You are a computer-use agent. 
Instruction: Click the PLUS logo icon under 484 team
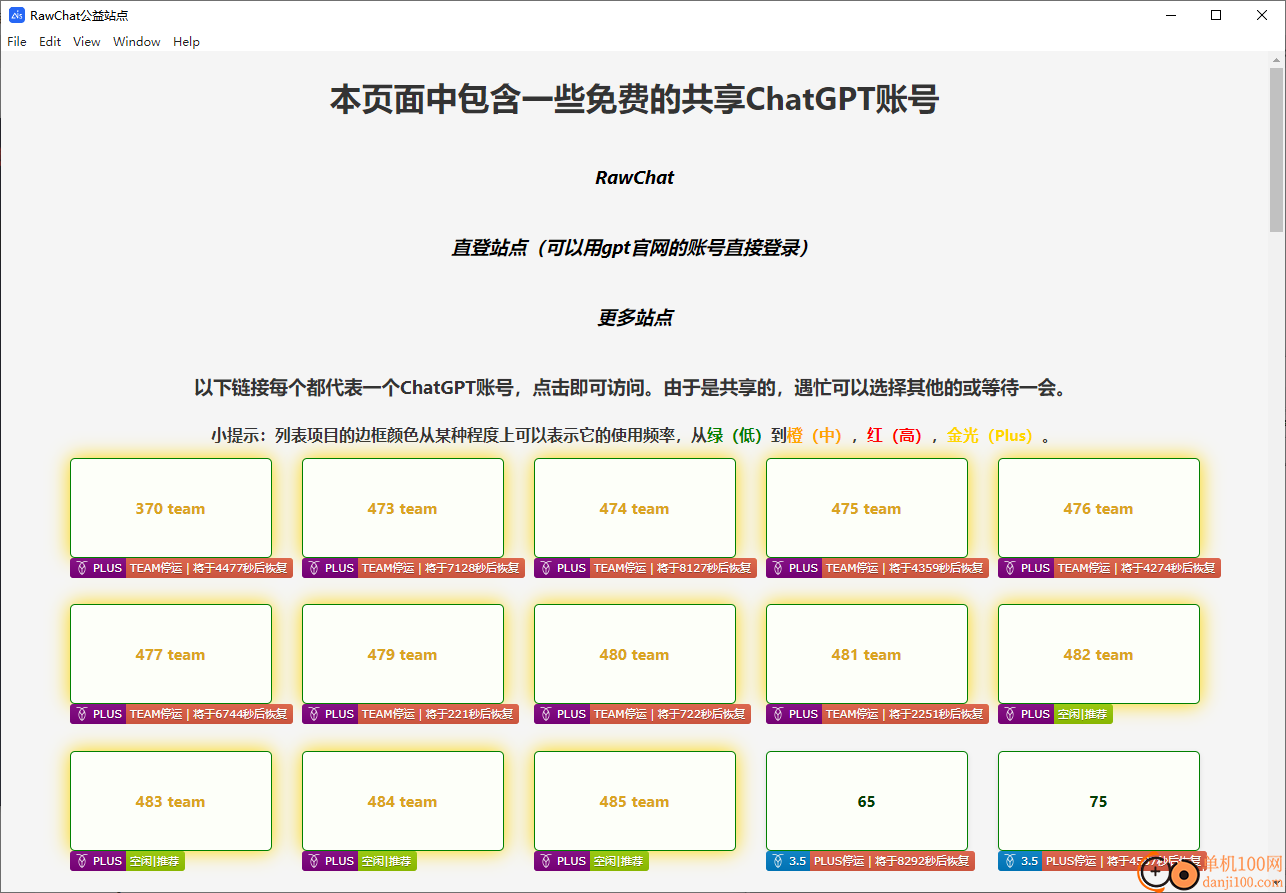coord(314,861)
